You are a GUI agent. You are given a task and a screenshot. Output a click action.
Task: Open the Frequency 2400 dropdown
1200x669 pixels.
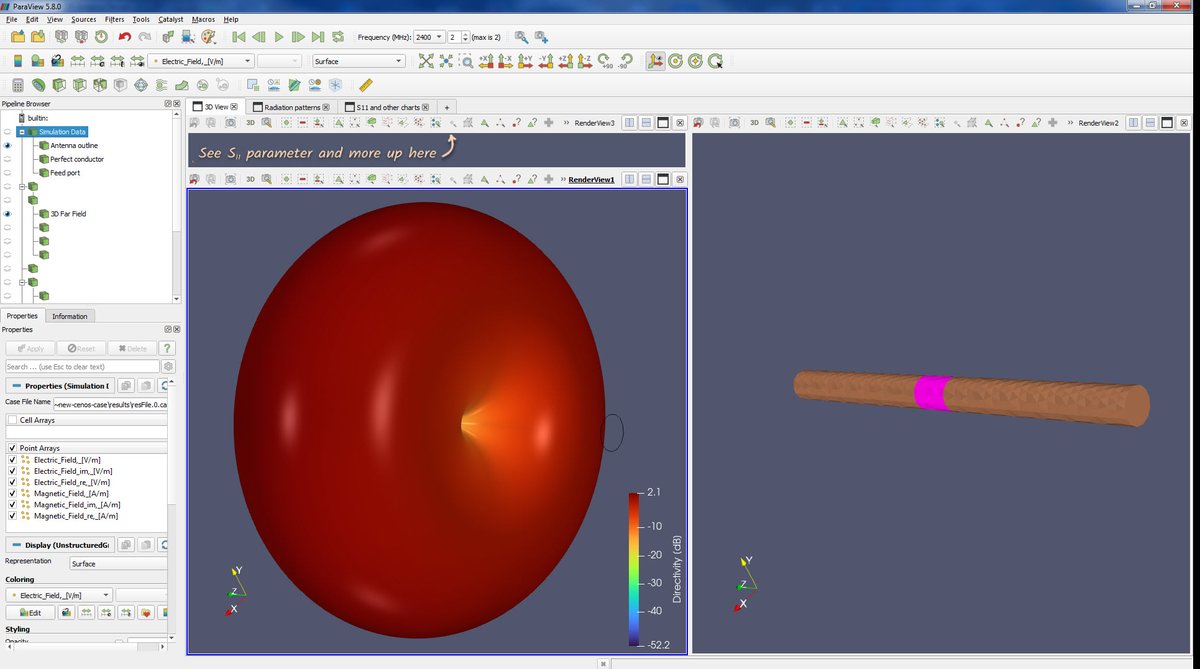430,37
